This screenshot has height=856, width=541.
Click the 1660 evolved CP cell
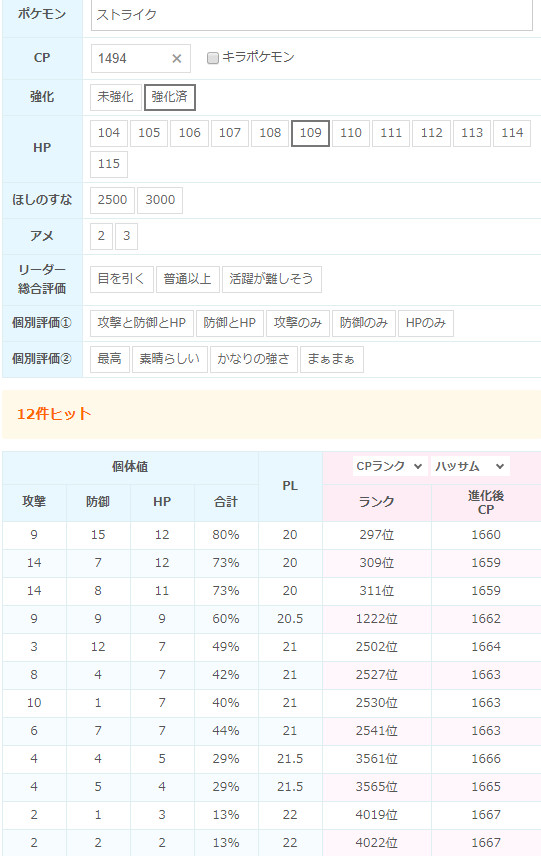click(x=486, y=536)
